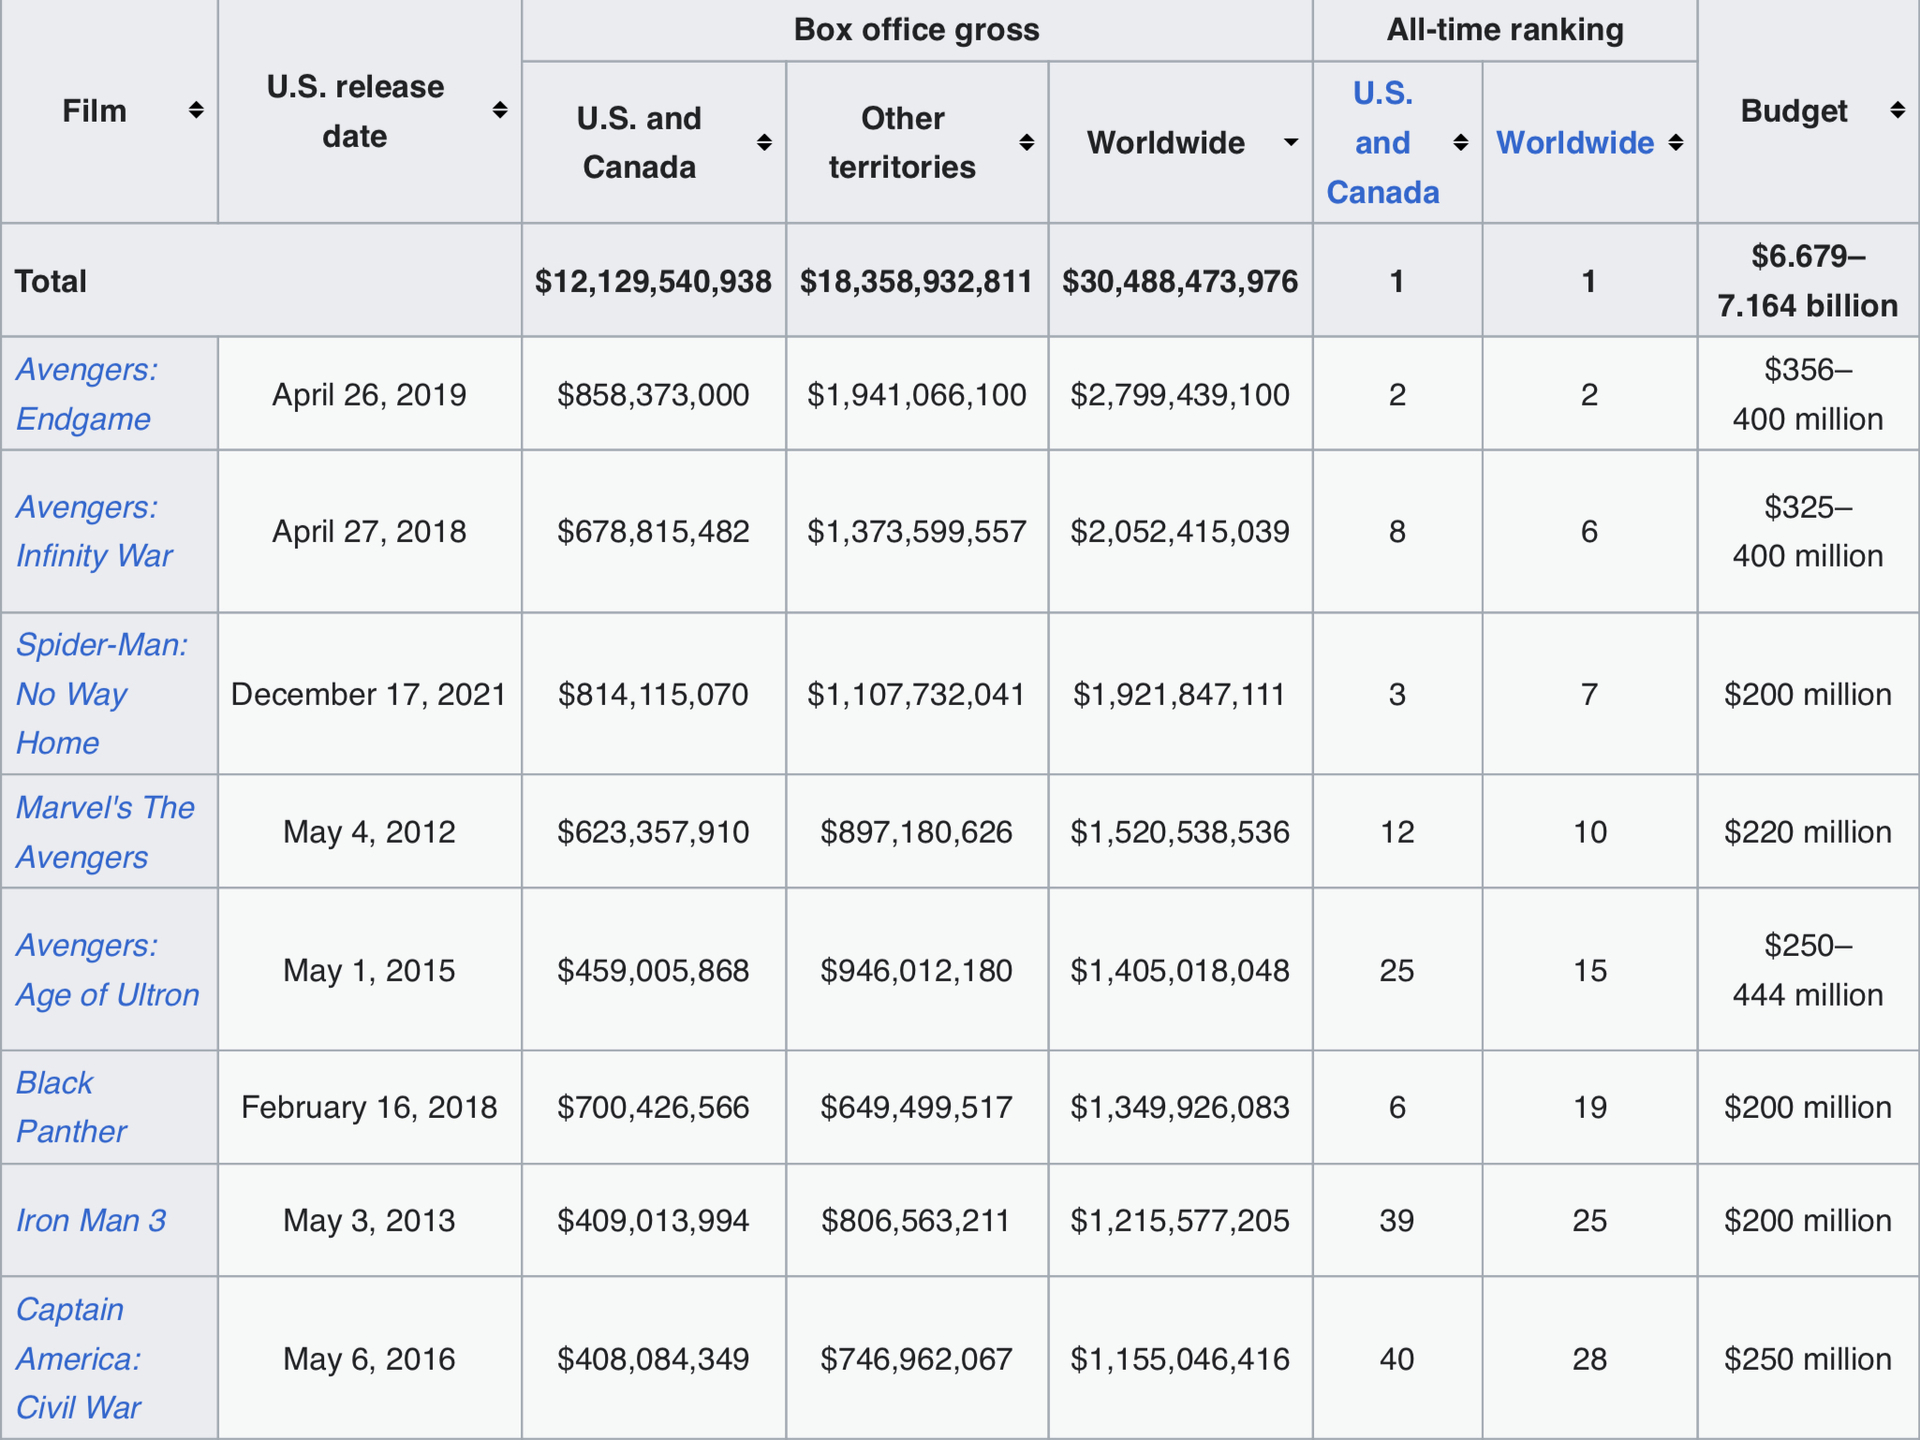Select Endgame worldwide gross $2,799,439,100
The width and height of the screenshot is (1920, 1440).
(x=1180, y=394)
